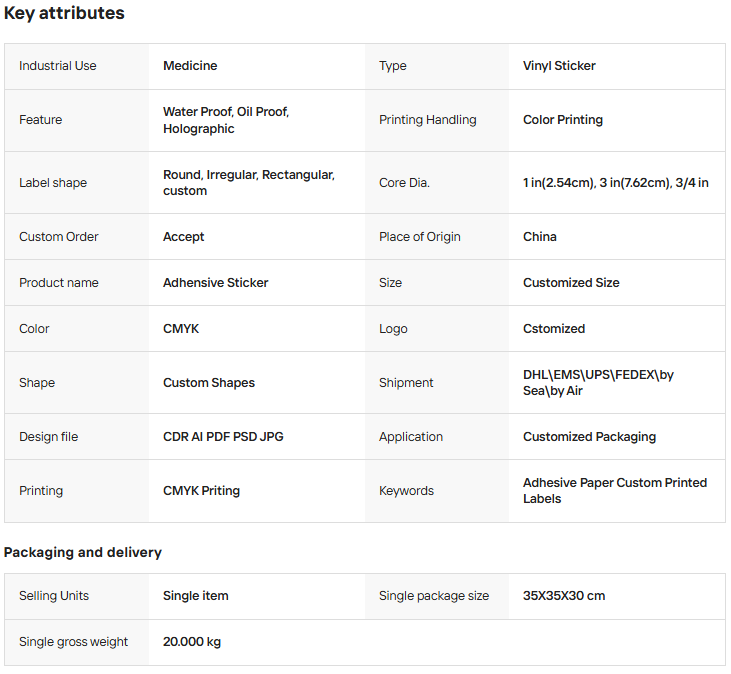Click the China place of origin value

point(540,237)
